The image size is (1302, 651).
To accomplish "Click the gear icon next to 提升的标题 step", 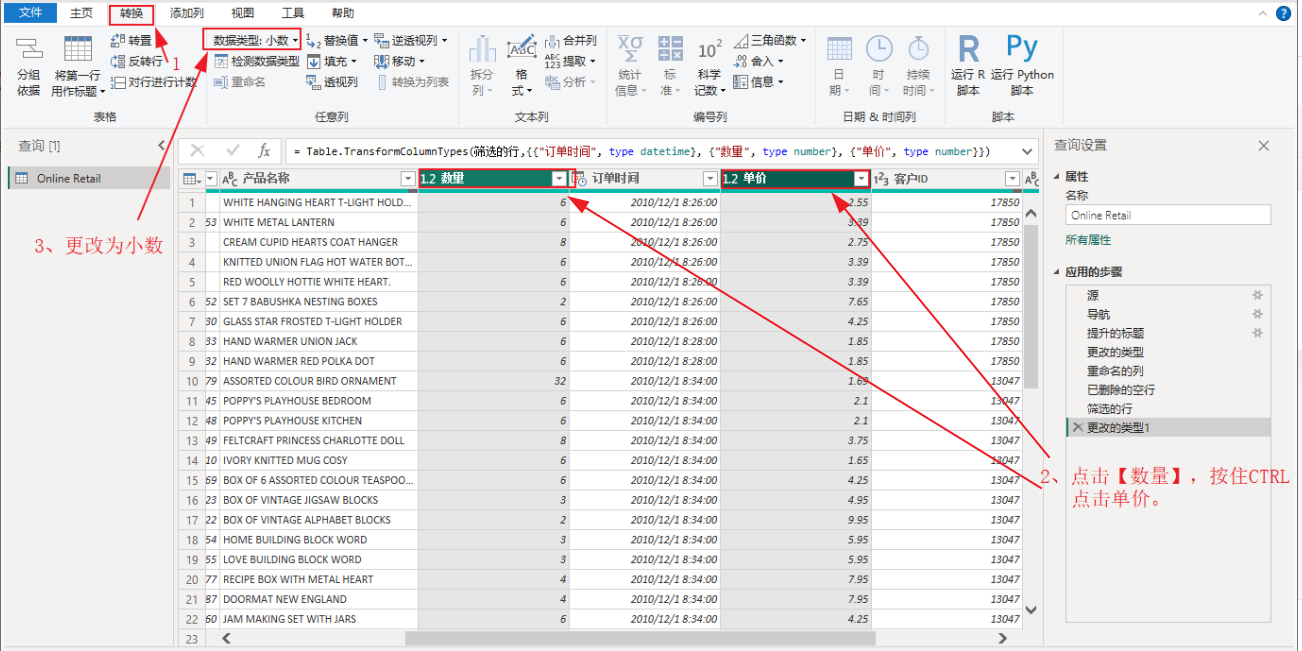I will (x=1258, y=333).
